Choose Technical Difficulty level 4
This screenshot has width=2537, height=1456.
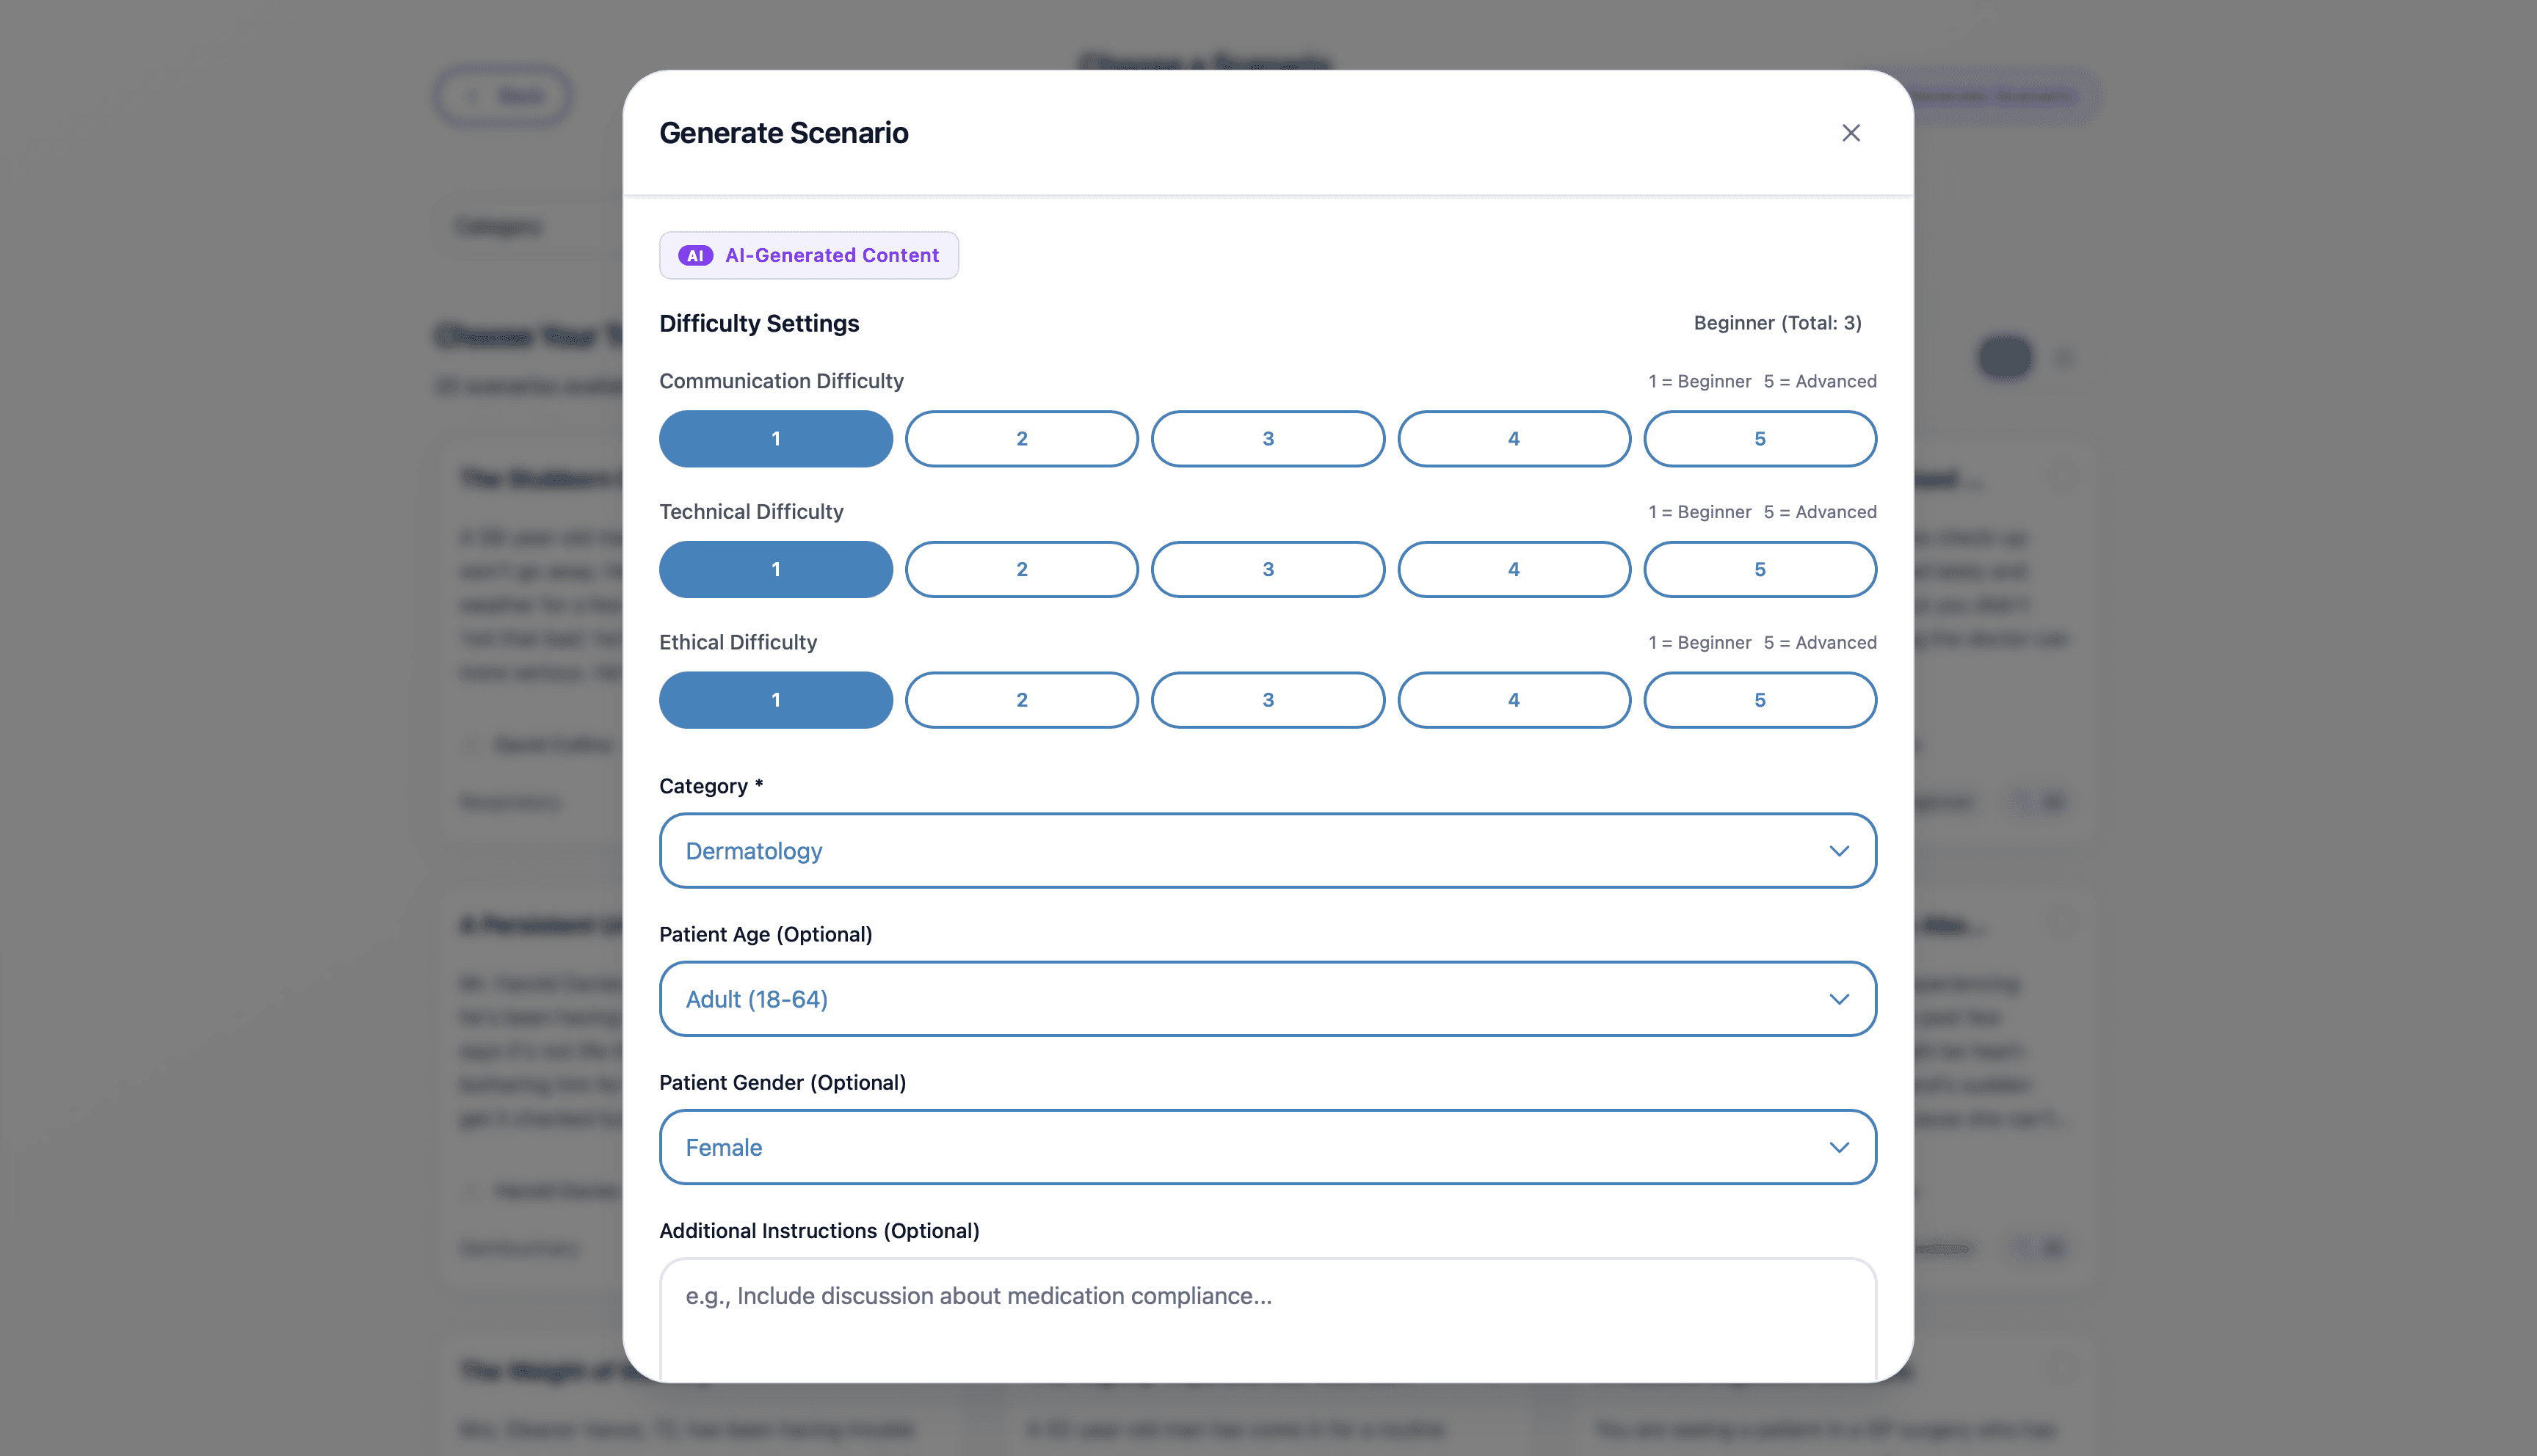click(x=1513, y=570)
